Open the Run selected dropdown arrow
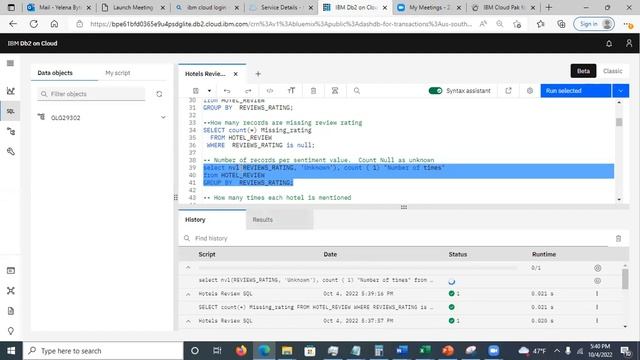The height and width of the screenshot is (360, 640). [x=620, y=91]
